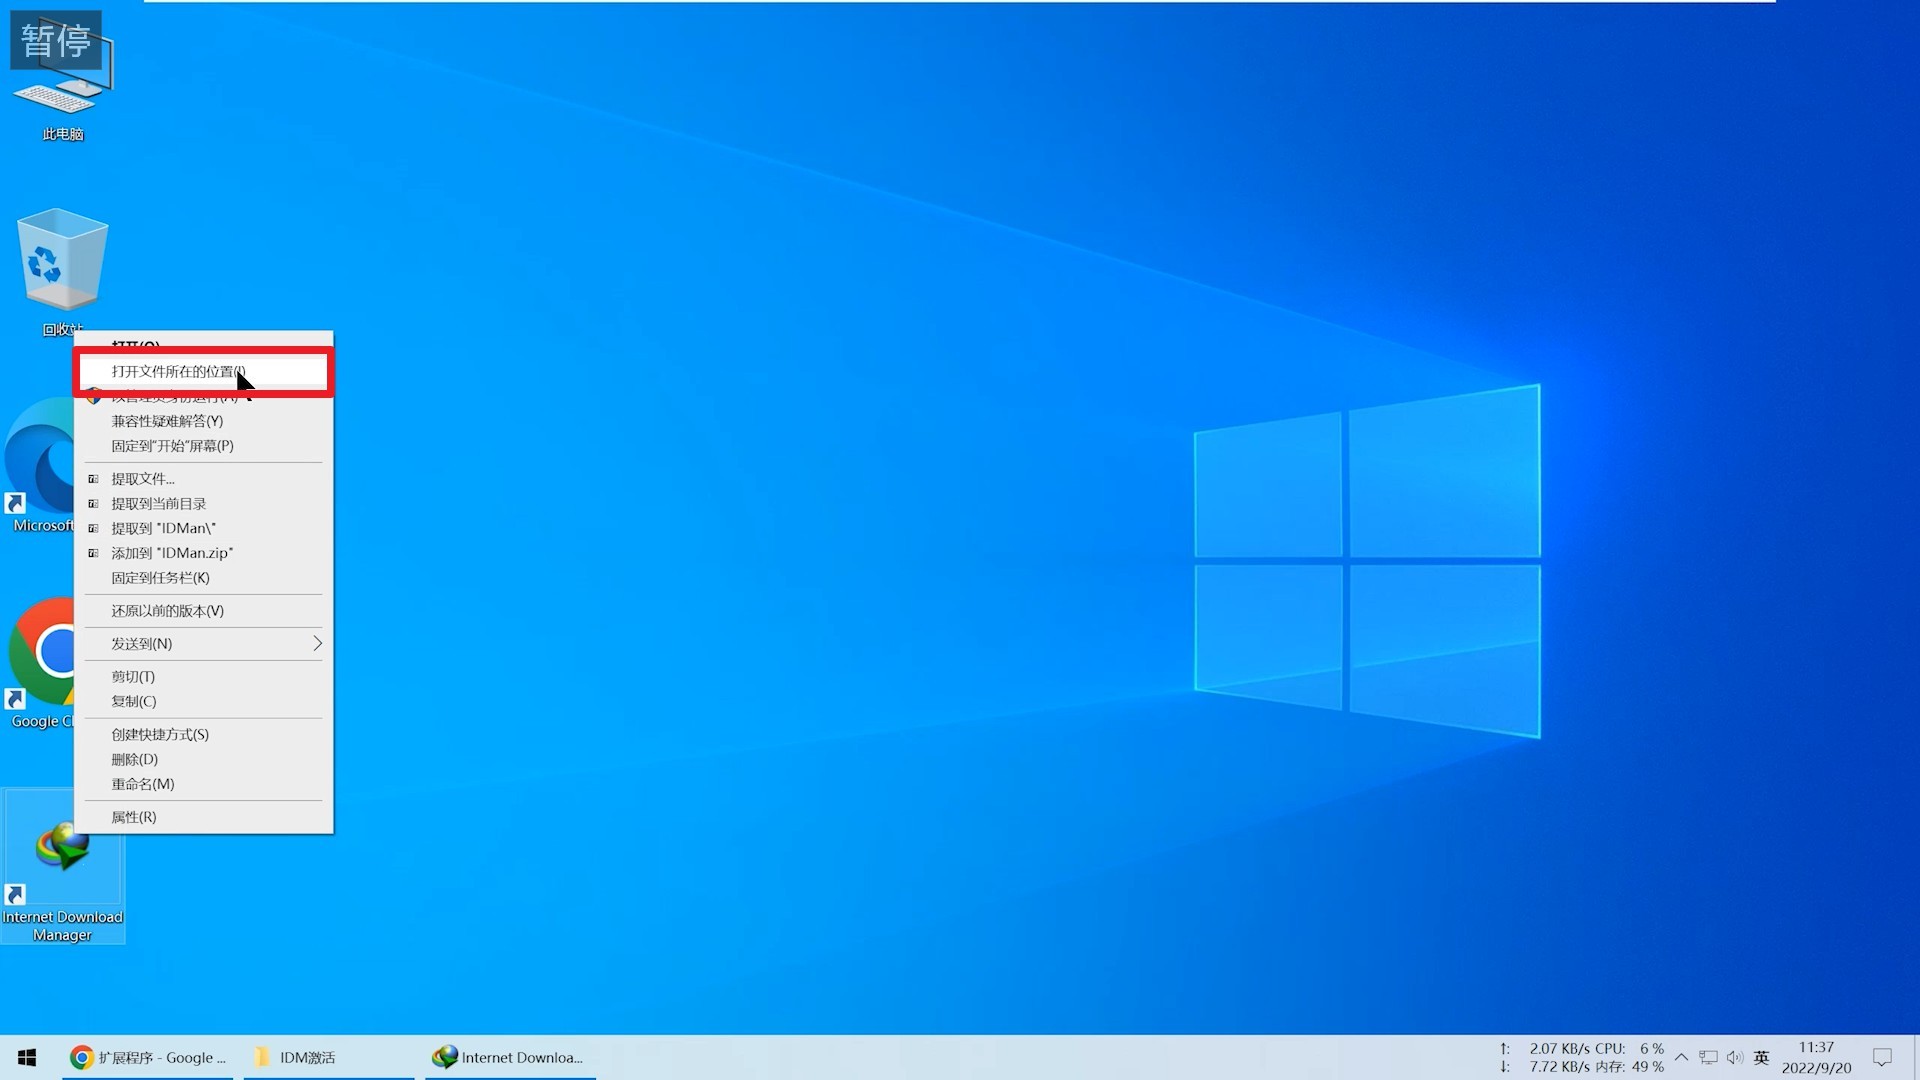Viewport: 1920px width, 1080px height.
Task: Toggle the 英 input language indicator
Action: pyautogui.click(x=1761, y=1057)
